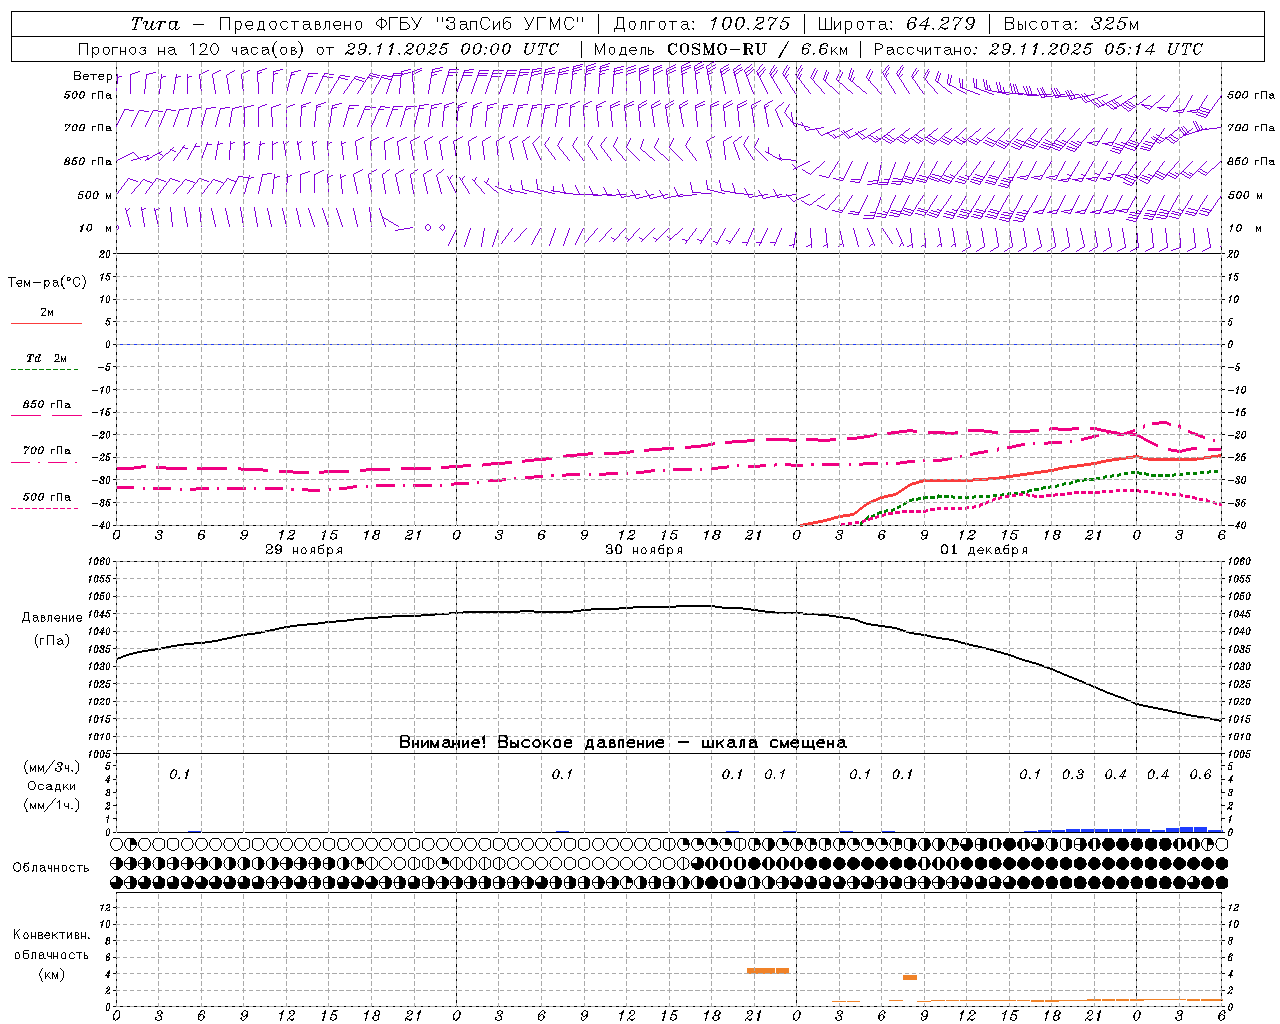Click the precipitation value '0.6'
The width and height of the screenshot is (1280, 1024).
[x=1200, y=775]
